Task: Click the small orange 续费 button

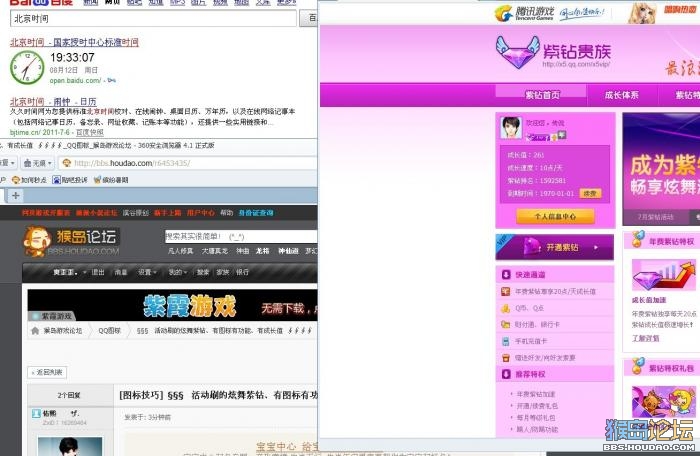Action: coord(590,193)
